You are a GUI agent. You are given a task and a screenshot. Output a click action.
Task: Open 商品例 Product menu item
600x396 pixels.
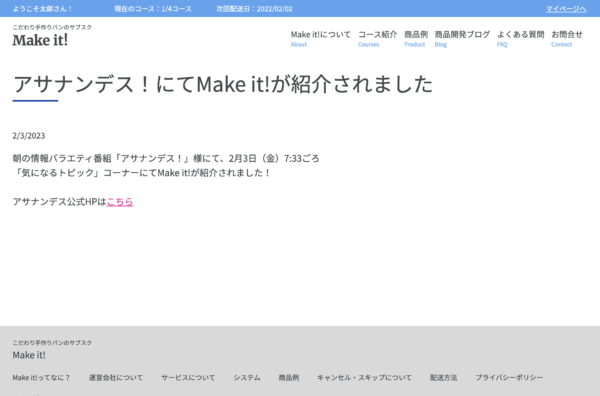[x=416, y=39]
